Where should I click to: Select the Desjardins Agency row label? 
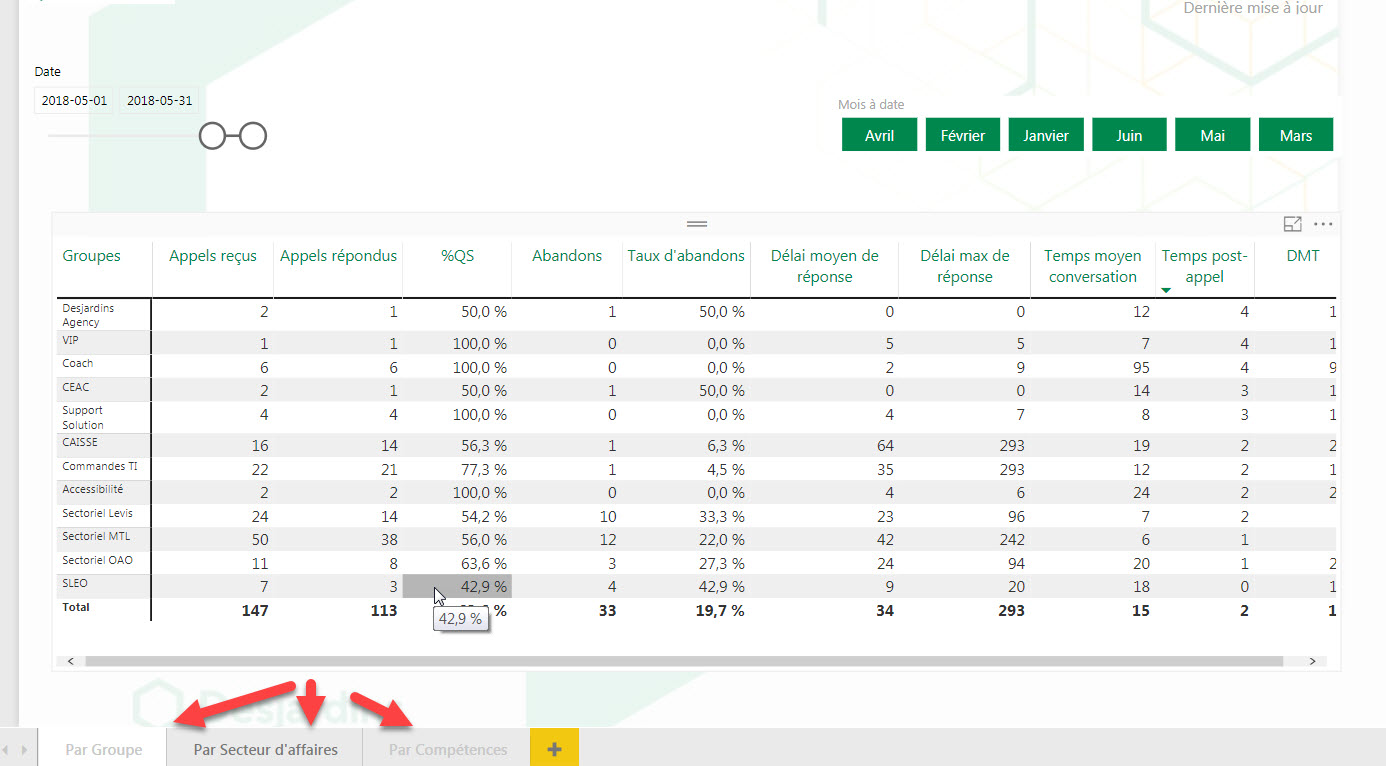(88, 315)
